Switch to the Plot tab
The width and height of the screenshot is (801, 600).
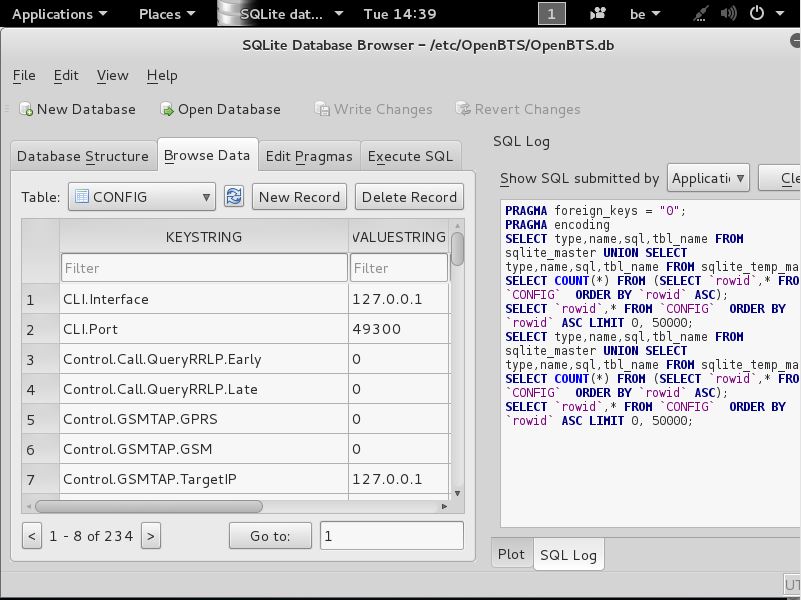tap(511, 554)
